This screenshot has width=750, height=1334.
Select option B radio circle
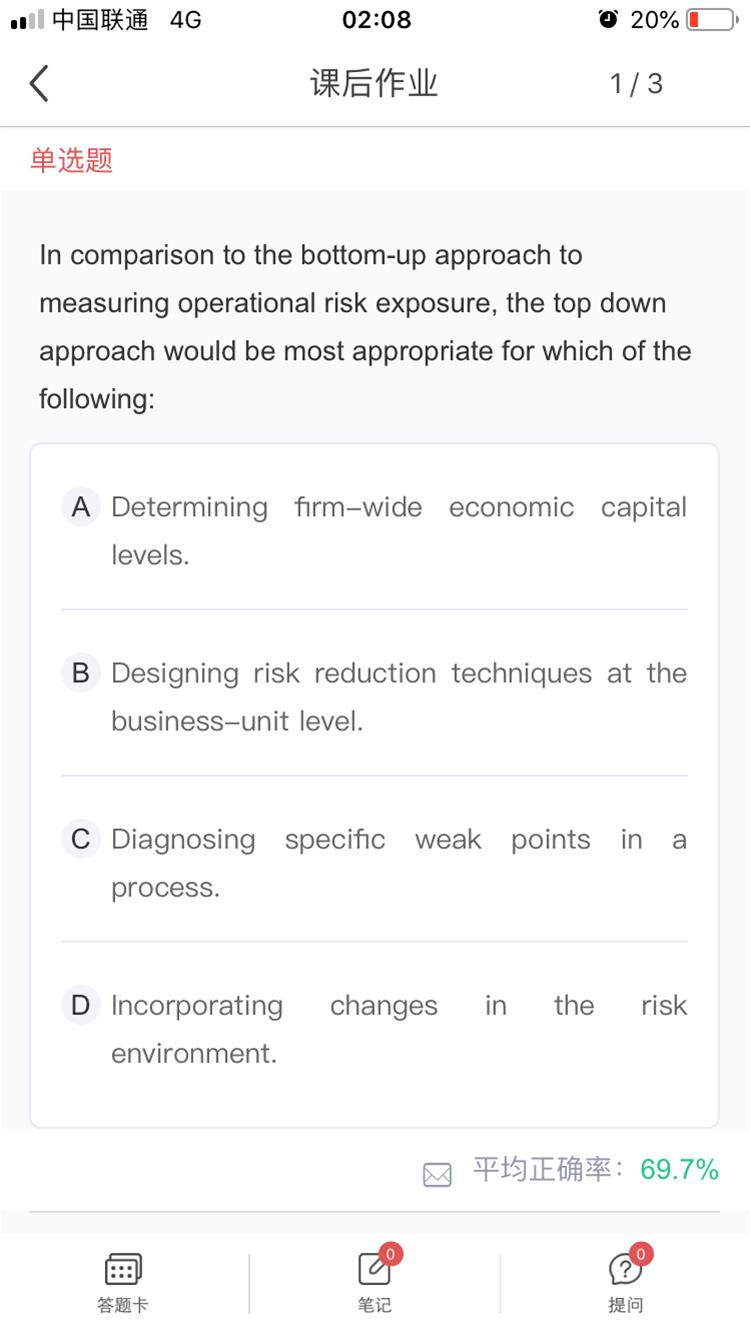81,673
